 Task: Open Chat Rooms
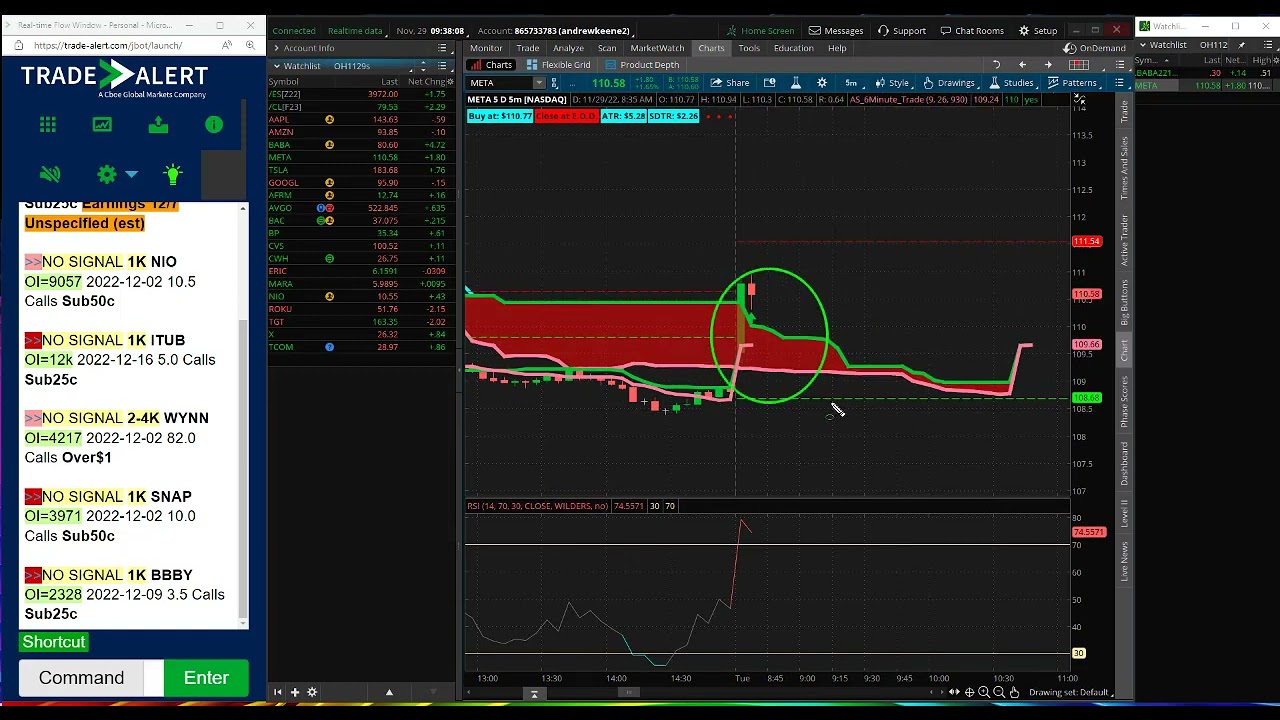972,31
